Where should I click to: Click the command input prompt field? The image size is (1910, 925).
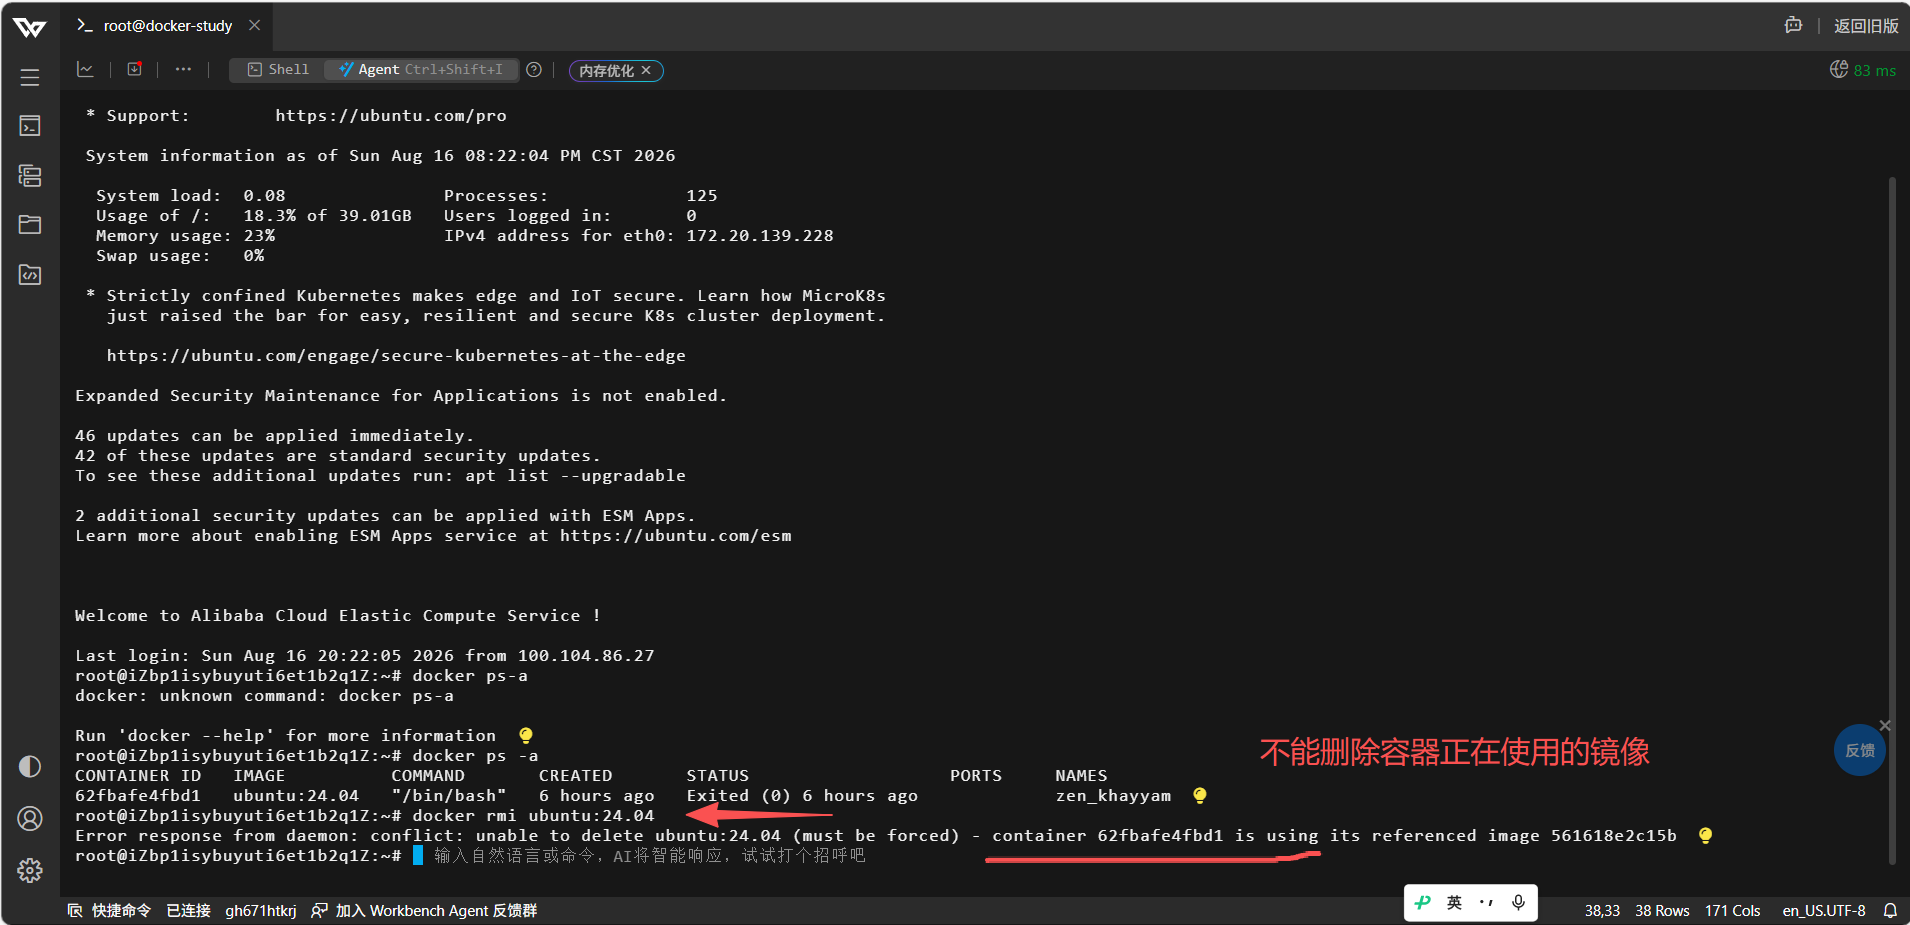[x=649, y=856]
